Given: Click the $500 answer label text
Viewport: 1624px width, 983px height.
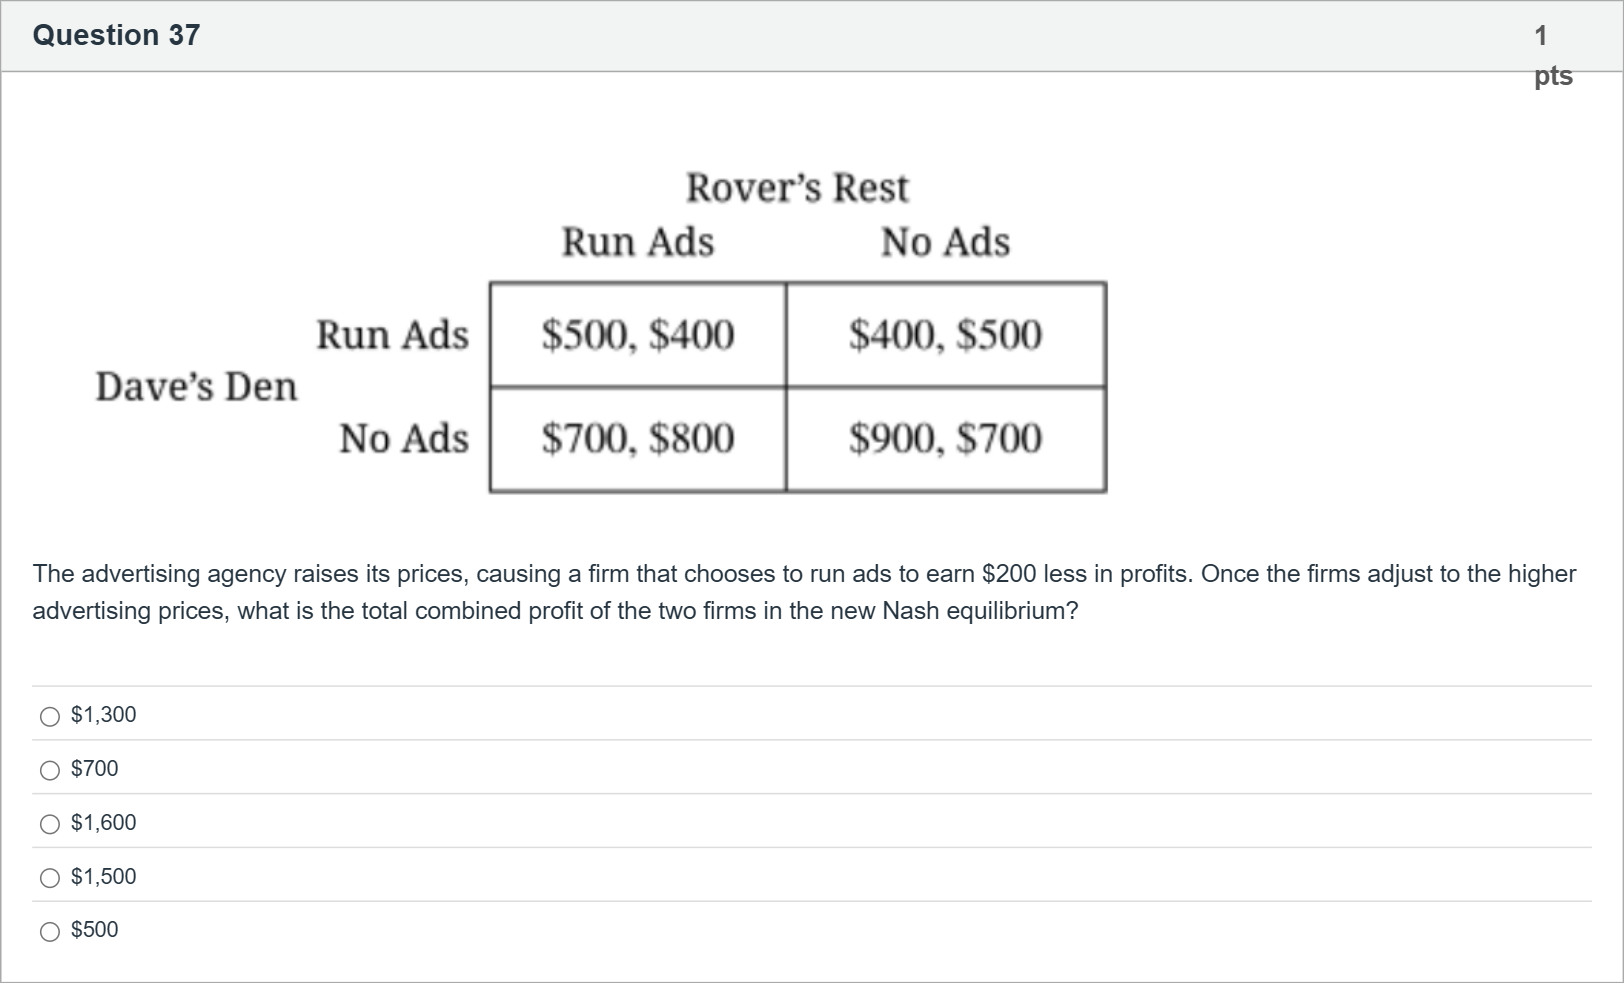Looking at the screenshot, I should click(94, 929).
